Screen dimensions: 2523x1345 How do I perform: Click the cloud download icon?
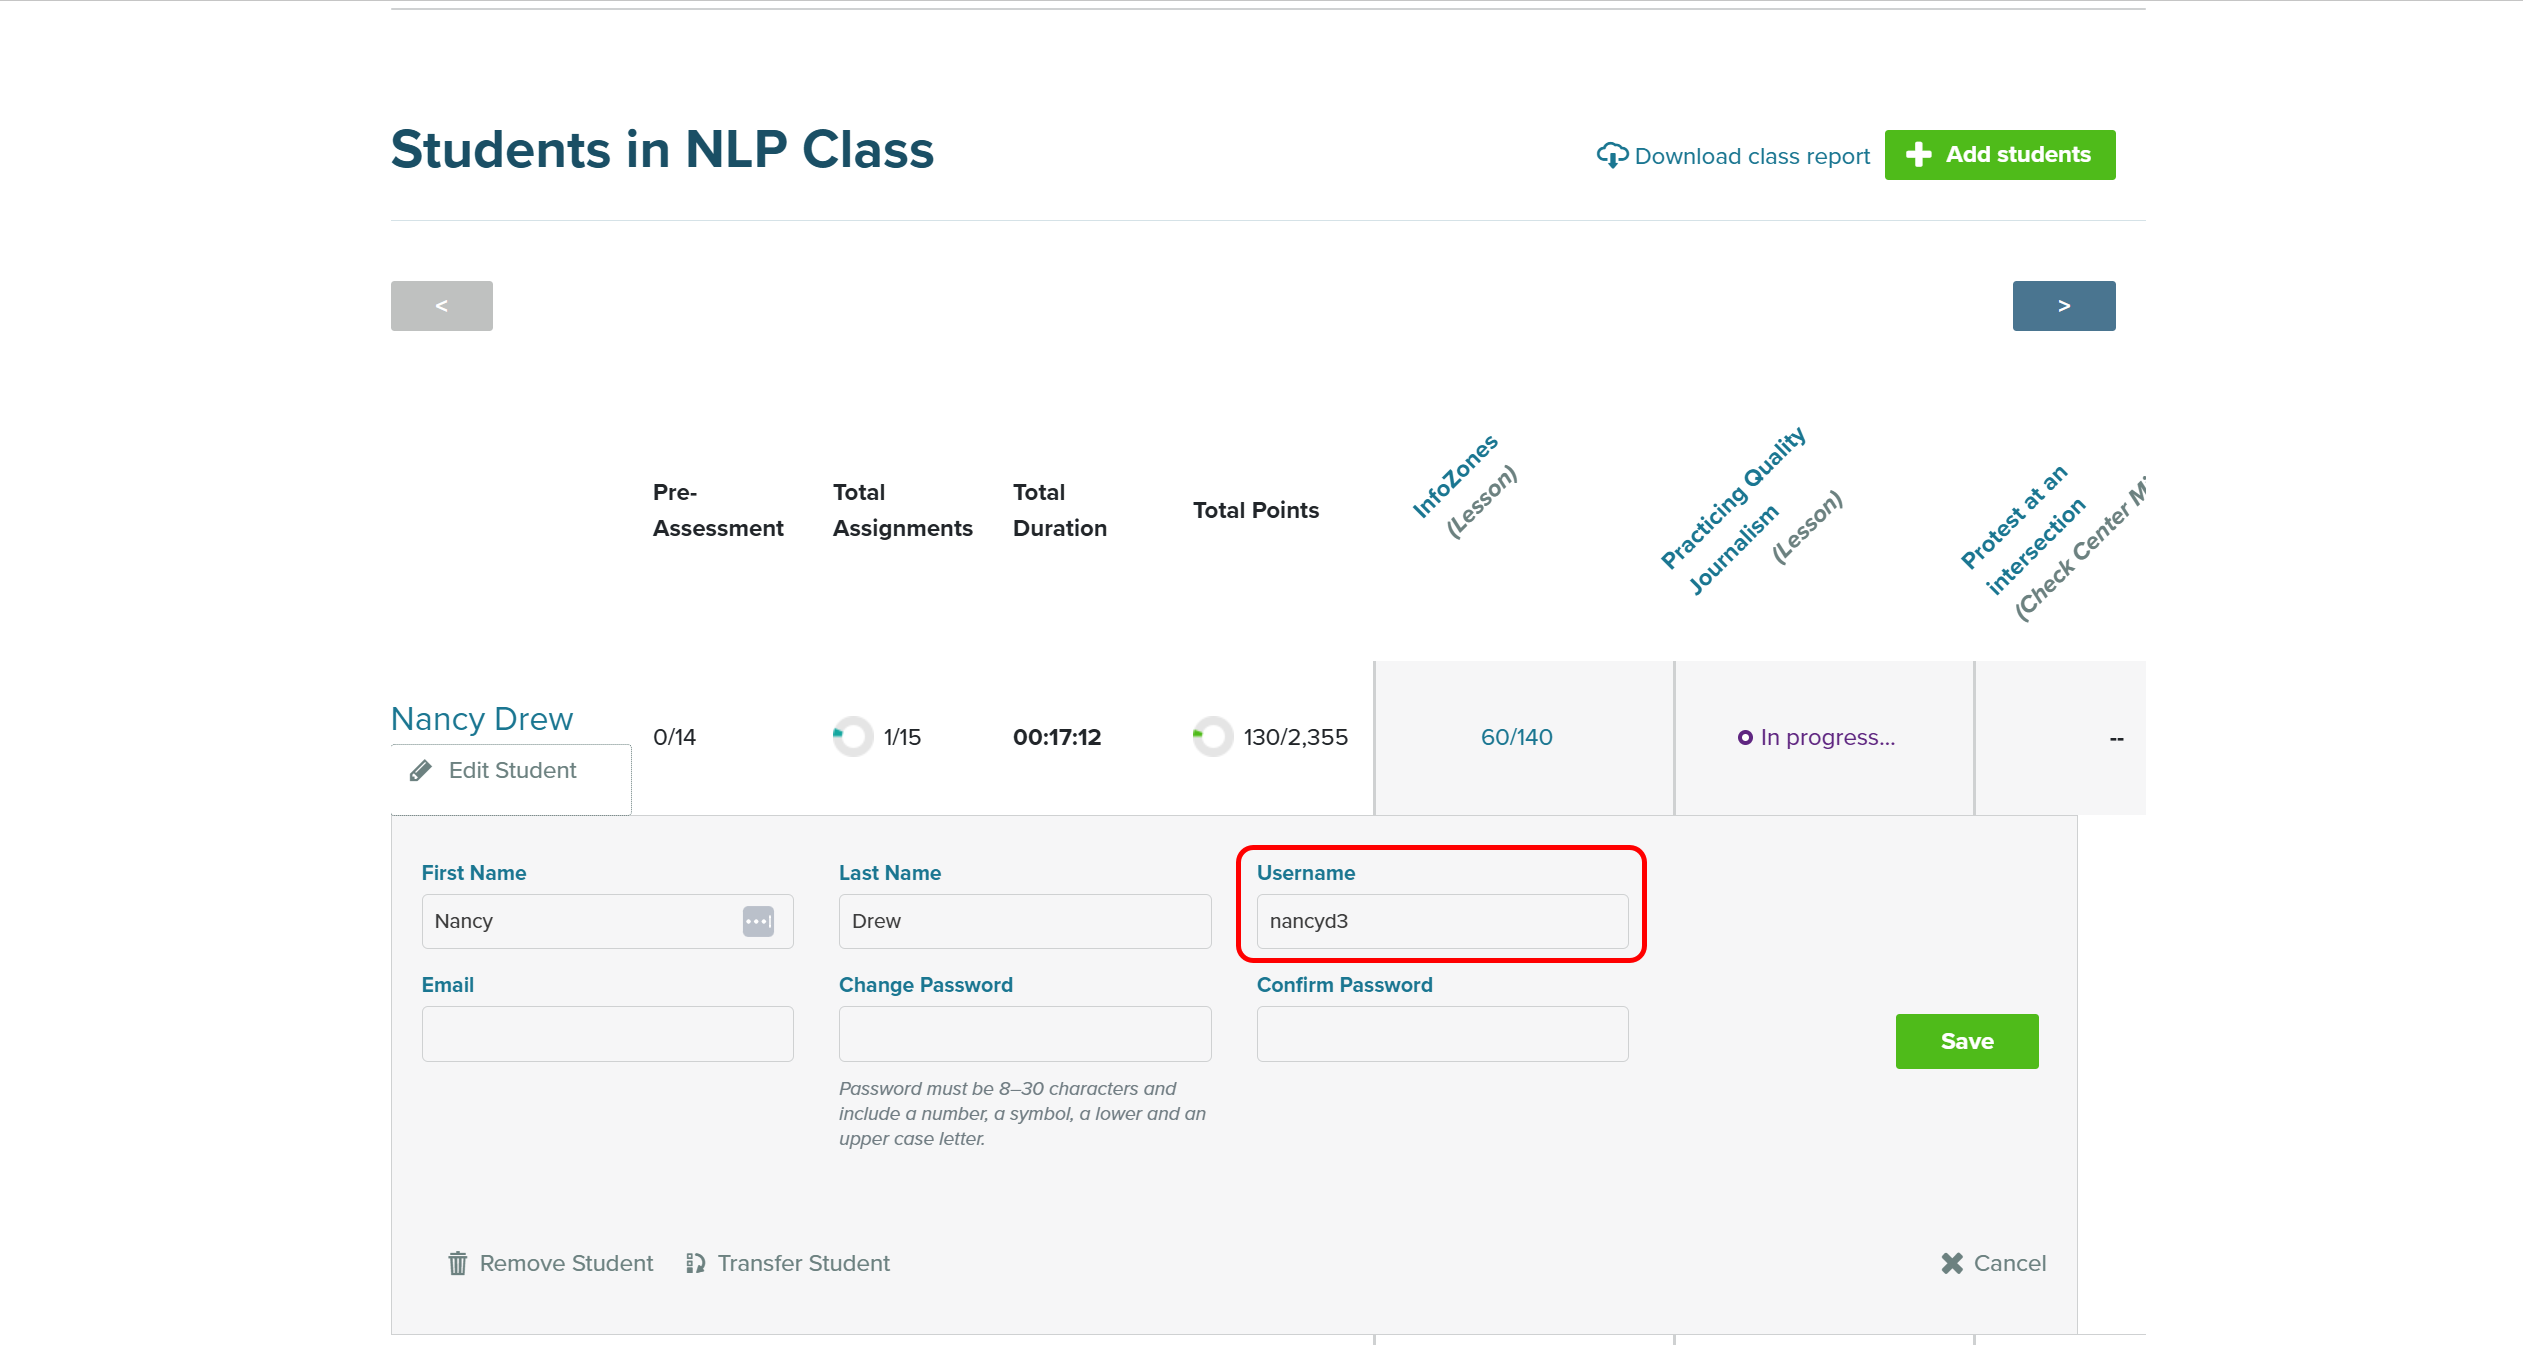coord(1611,155)
